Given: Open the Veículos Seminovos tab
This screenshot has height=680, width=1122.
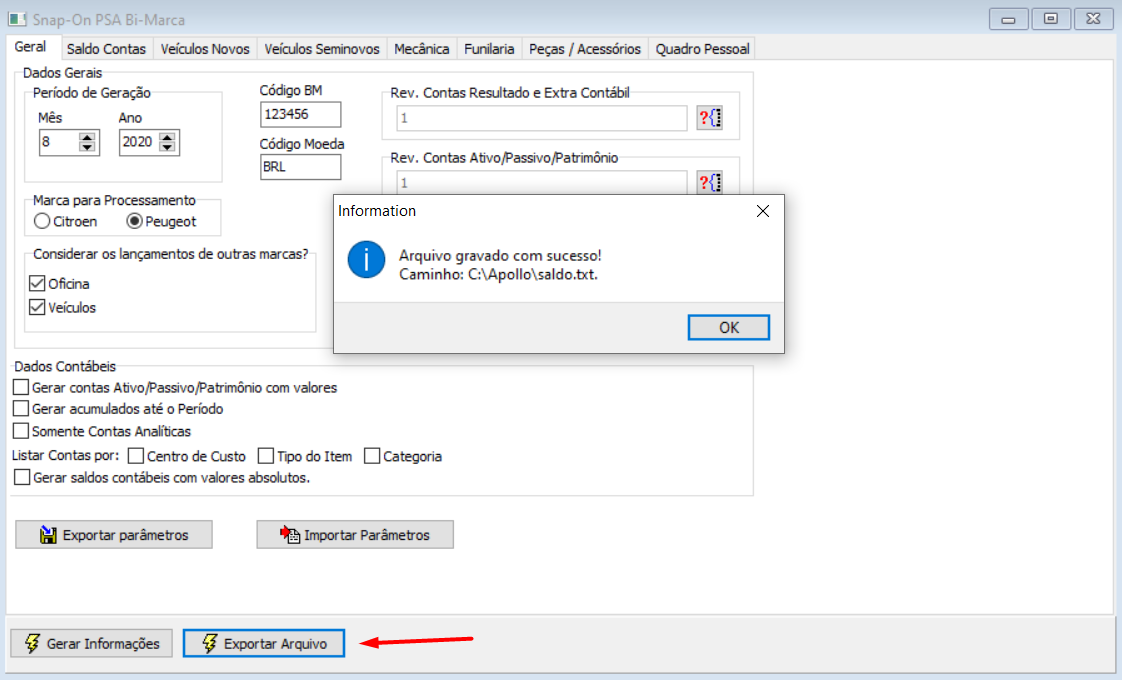Looking at the screenshot, I should pos(322,49).
